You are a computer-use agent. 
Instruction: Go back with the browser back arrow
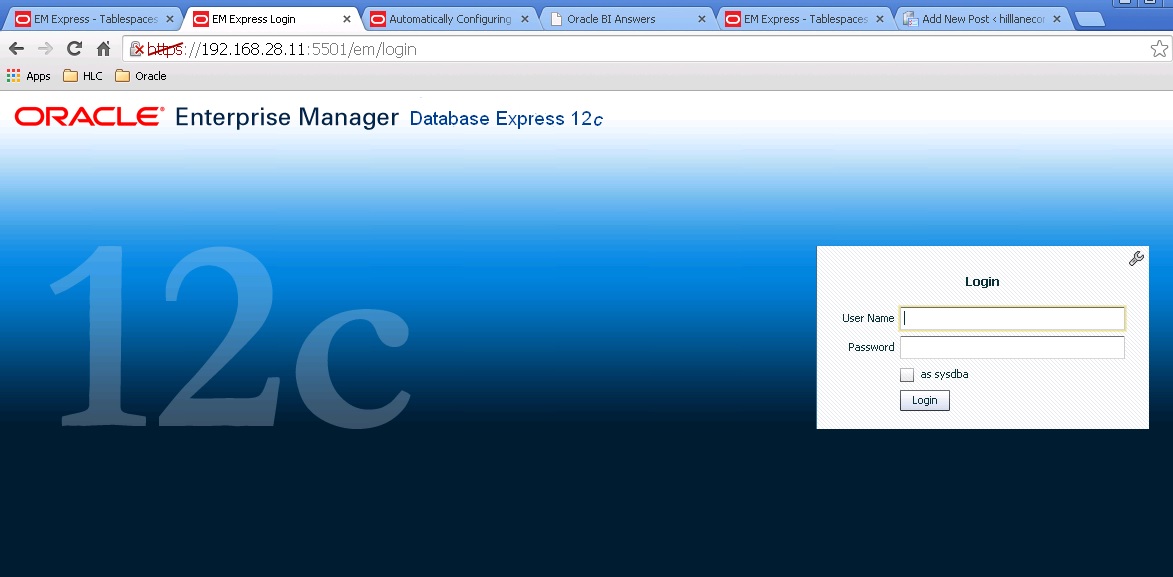16,49
